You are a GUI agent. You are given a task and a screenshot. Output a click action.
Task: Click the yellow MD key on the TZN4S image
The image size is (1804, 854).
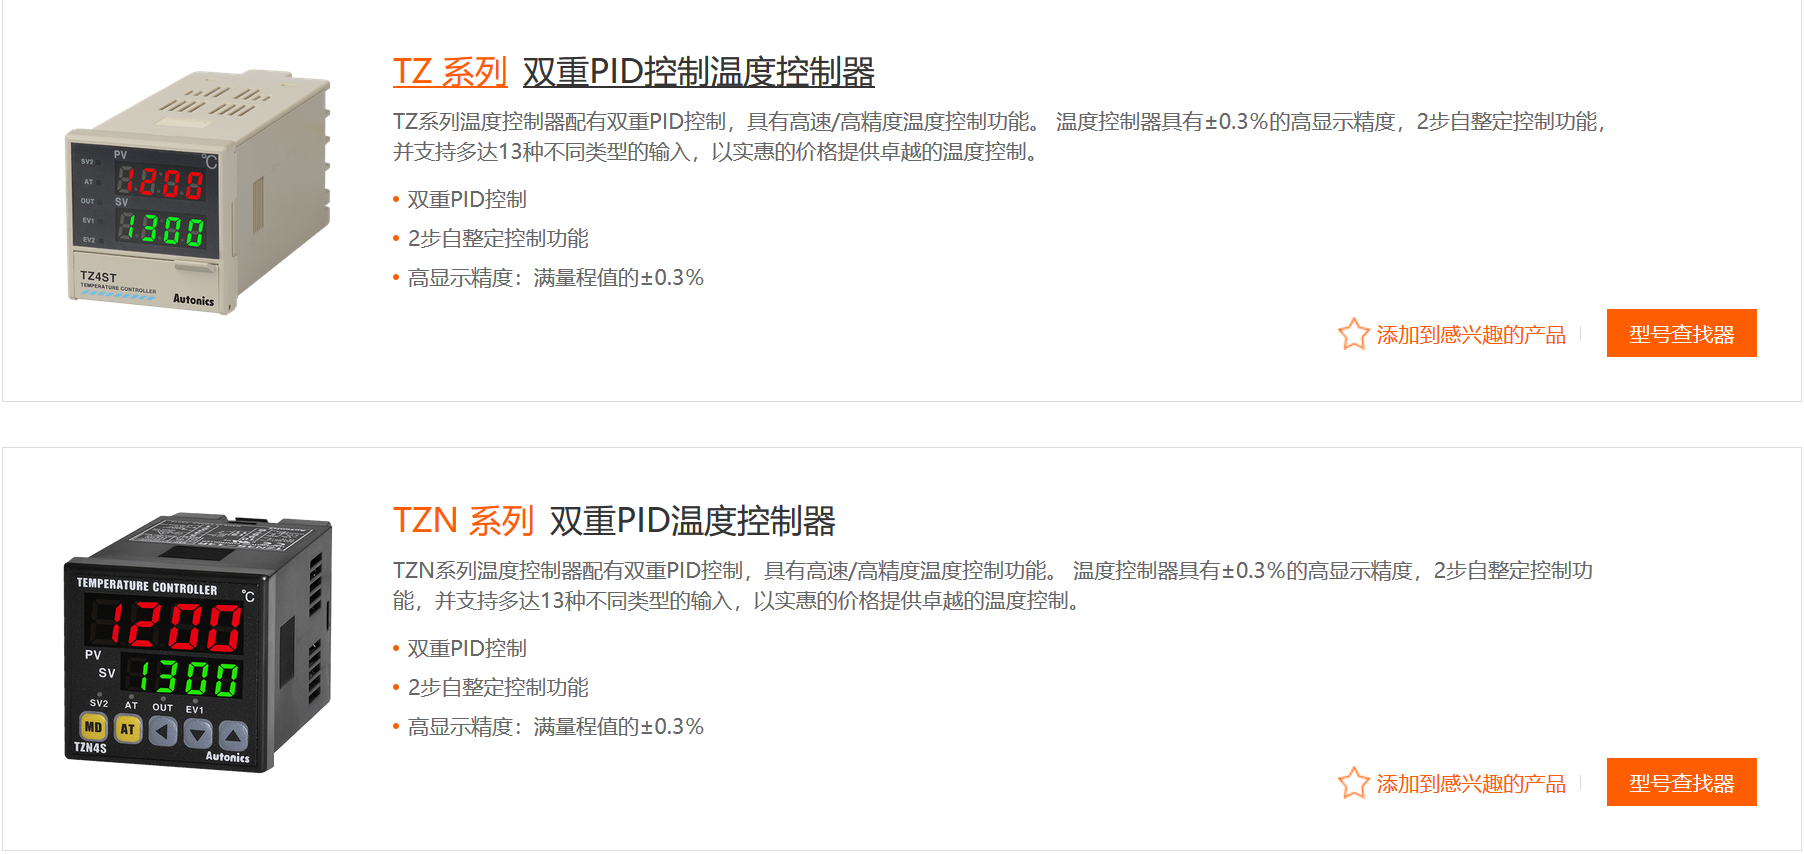[93, 727]
